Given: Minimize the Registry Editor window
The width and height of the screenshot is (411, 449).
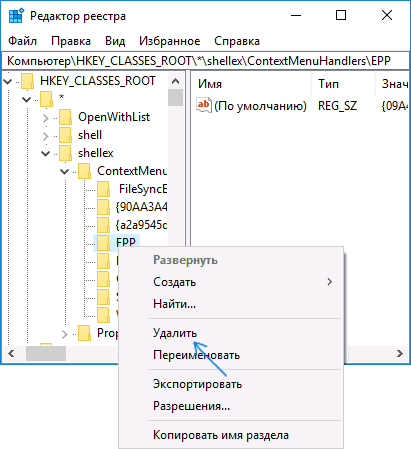Looking at the screenshot, I should (296, 15).
